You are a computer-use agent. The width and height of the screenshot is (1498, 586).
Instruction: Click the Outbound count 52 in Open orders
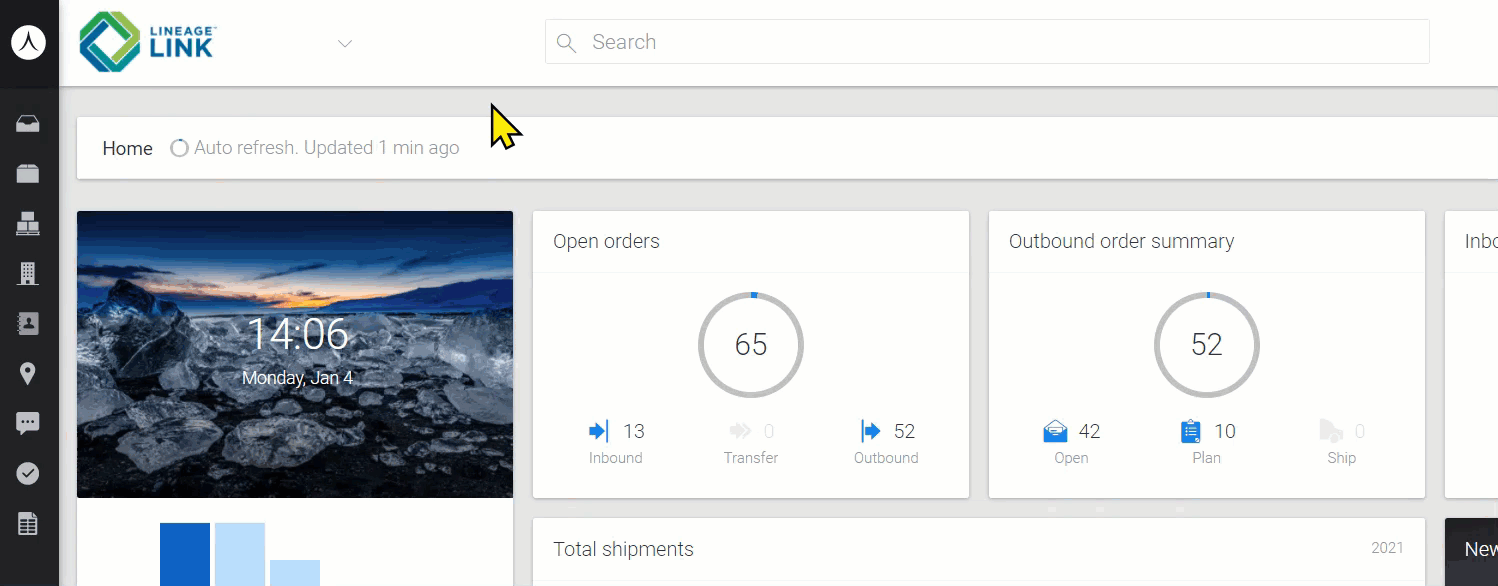click(904, 431)
